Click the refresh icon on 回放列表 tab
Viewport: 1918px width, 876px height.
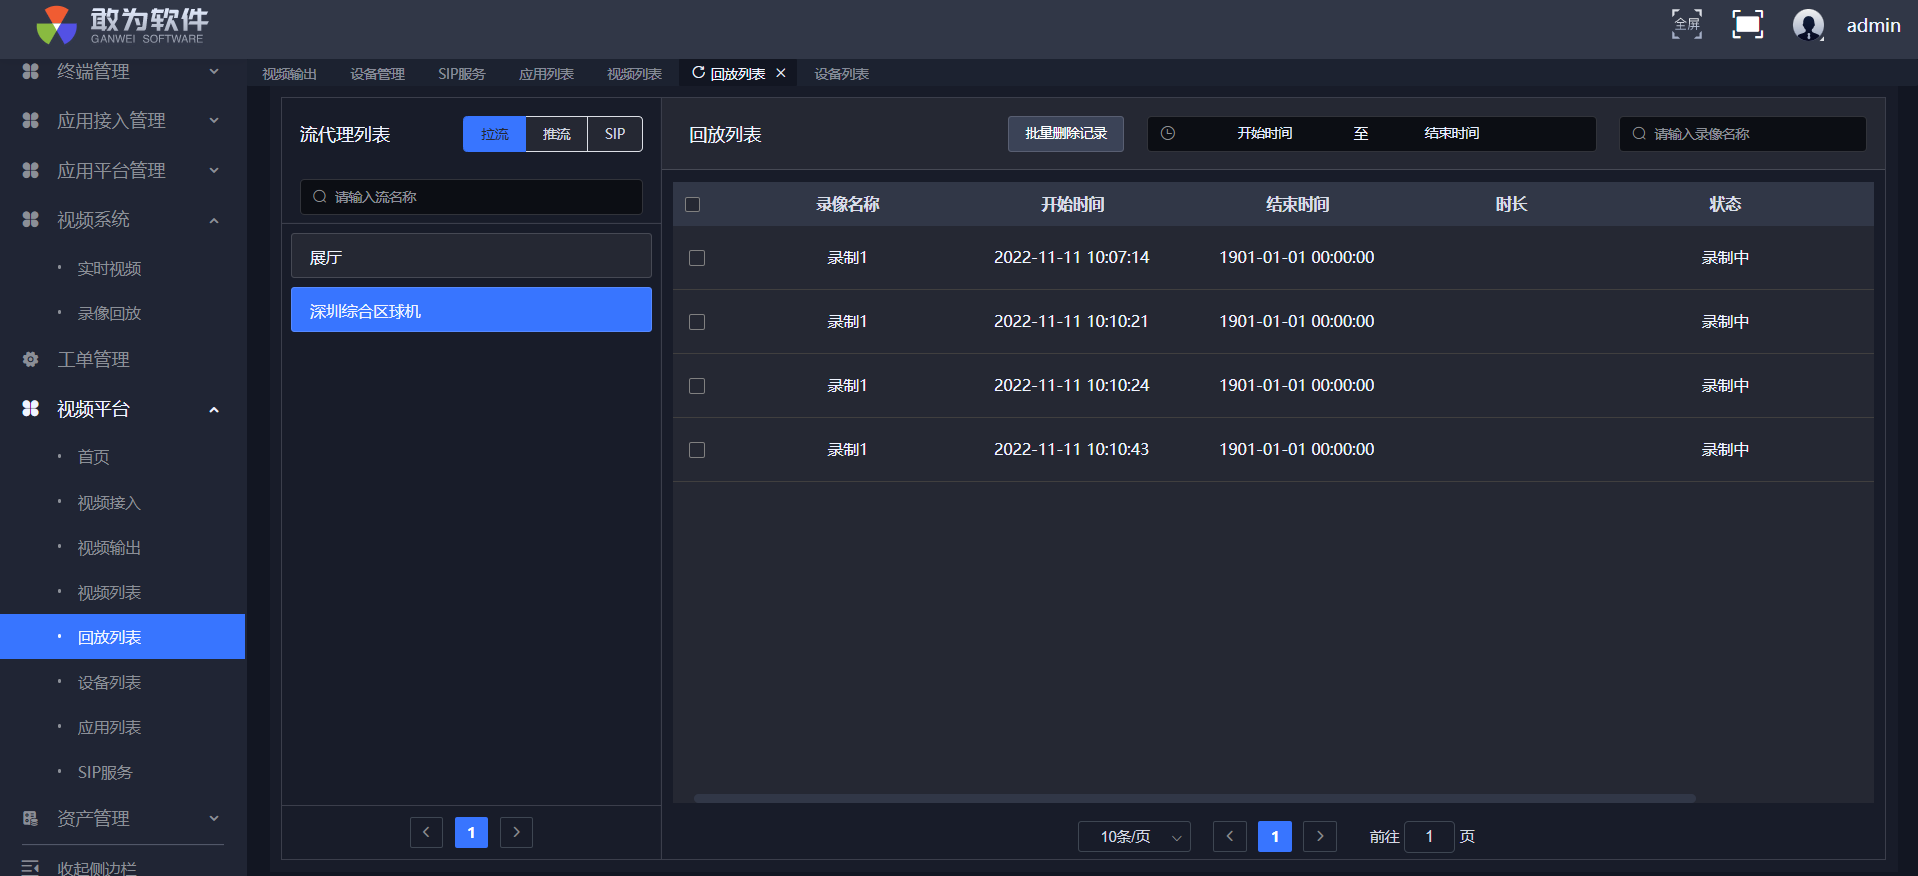698,73
